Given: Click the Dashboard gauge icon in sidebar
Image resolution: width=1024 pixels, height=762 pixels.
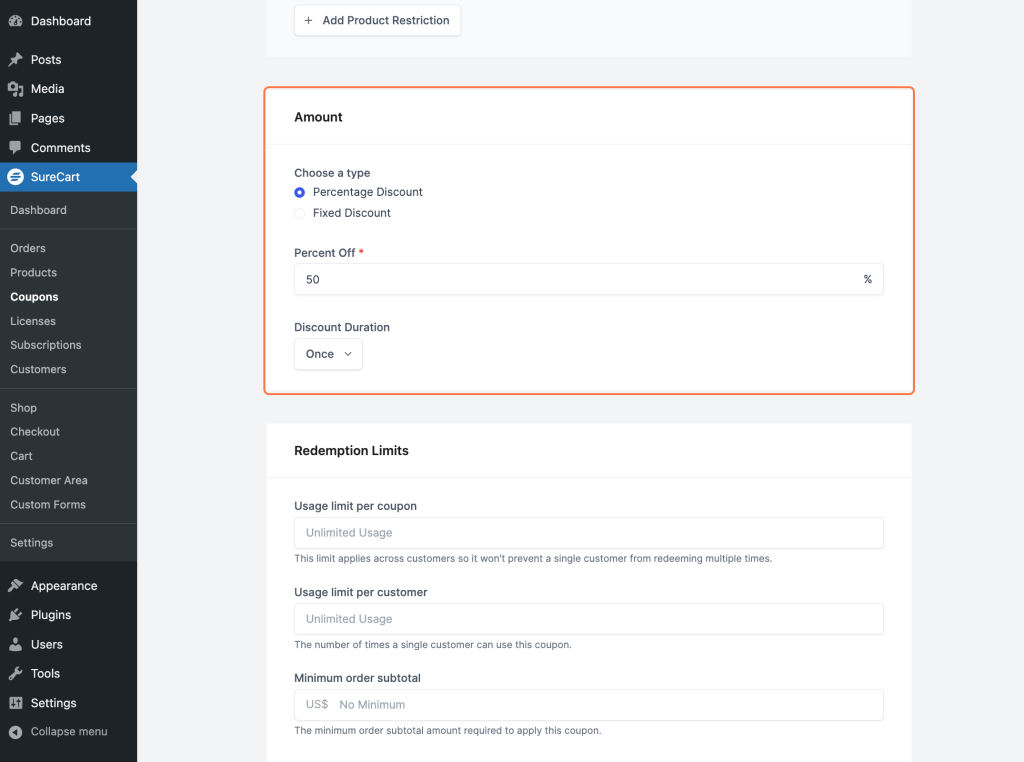Looking at the screenshot, I should (x=15, y=21).
